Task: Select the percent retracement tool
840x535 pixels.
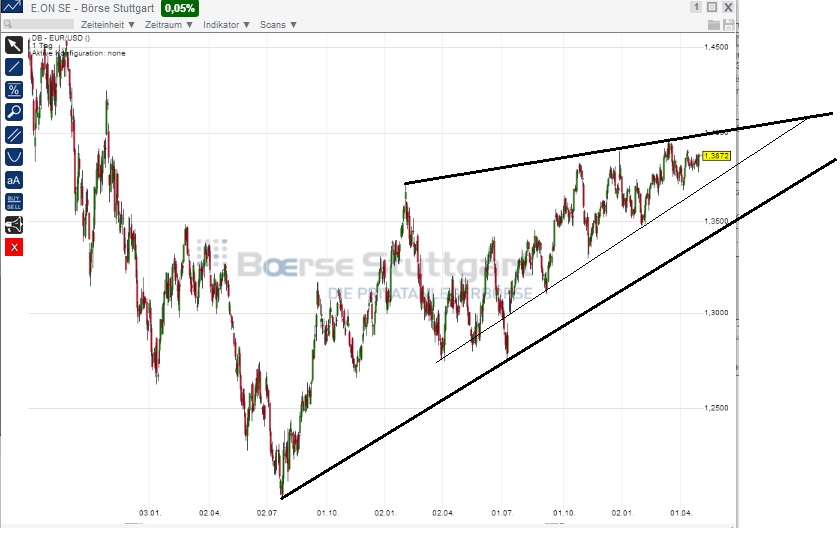Action: click(x=14, y=90)
